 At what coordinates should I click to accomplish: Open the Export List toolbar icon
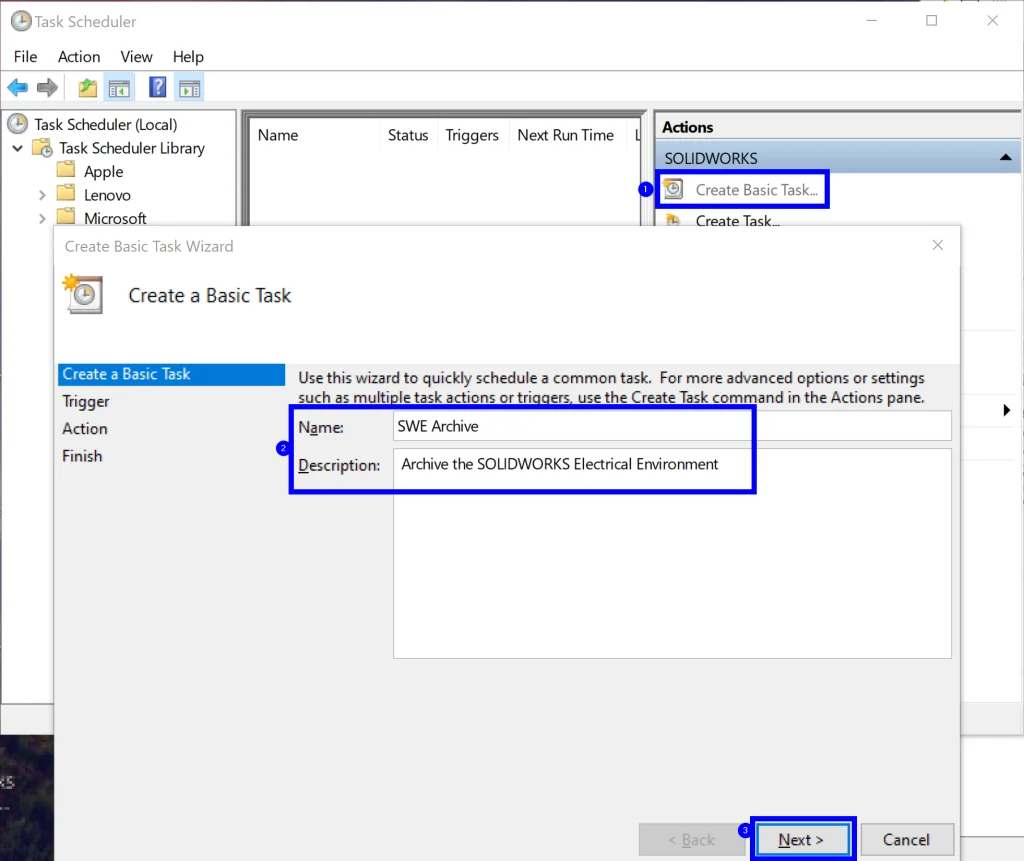click(87, 87)
